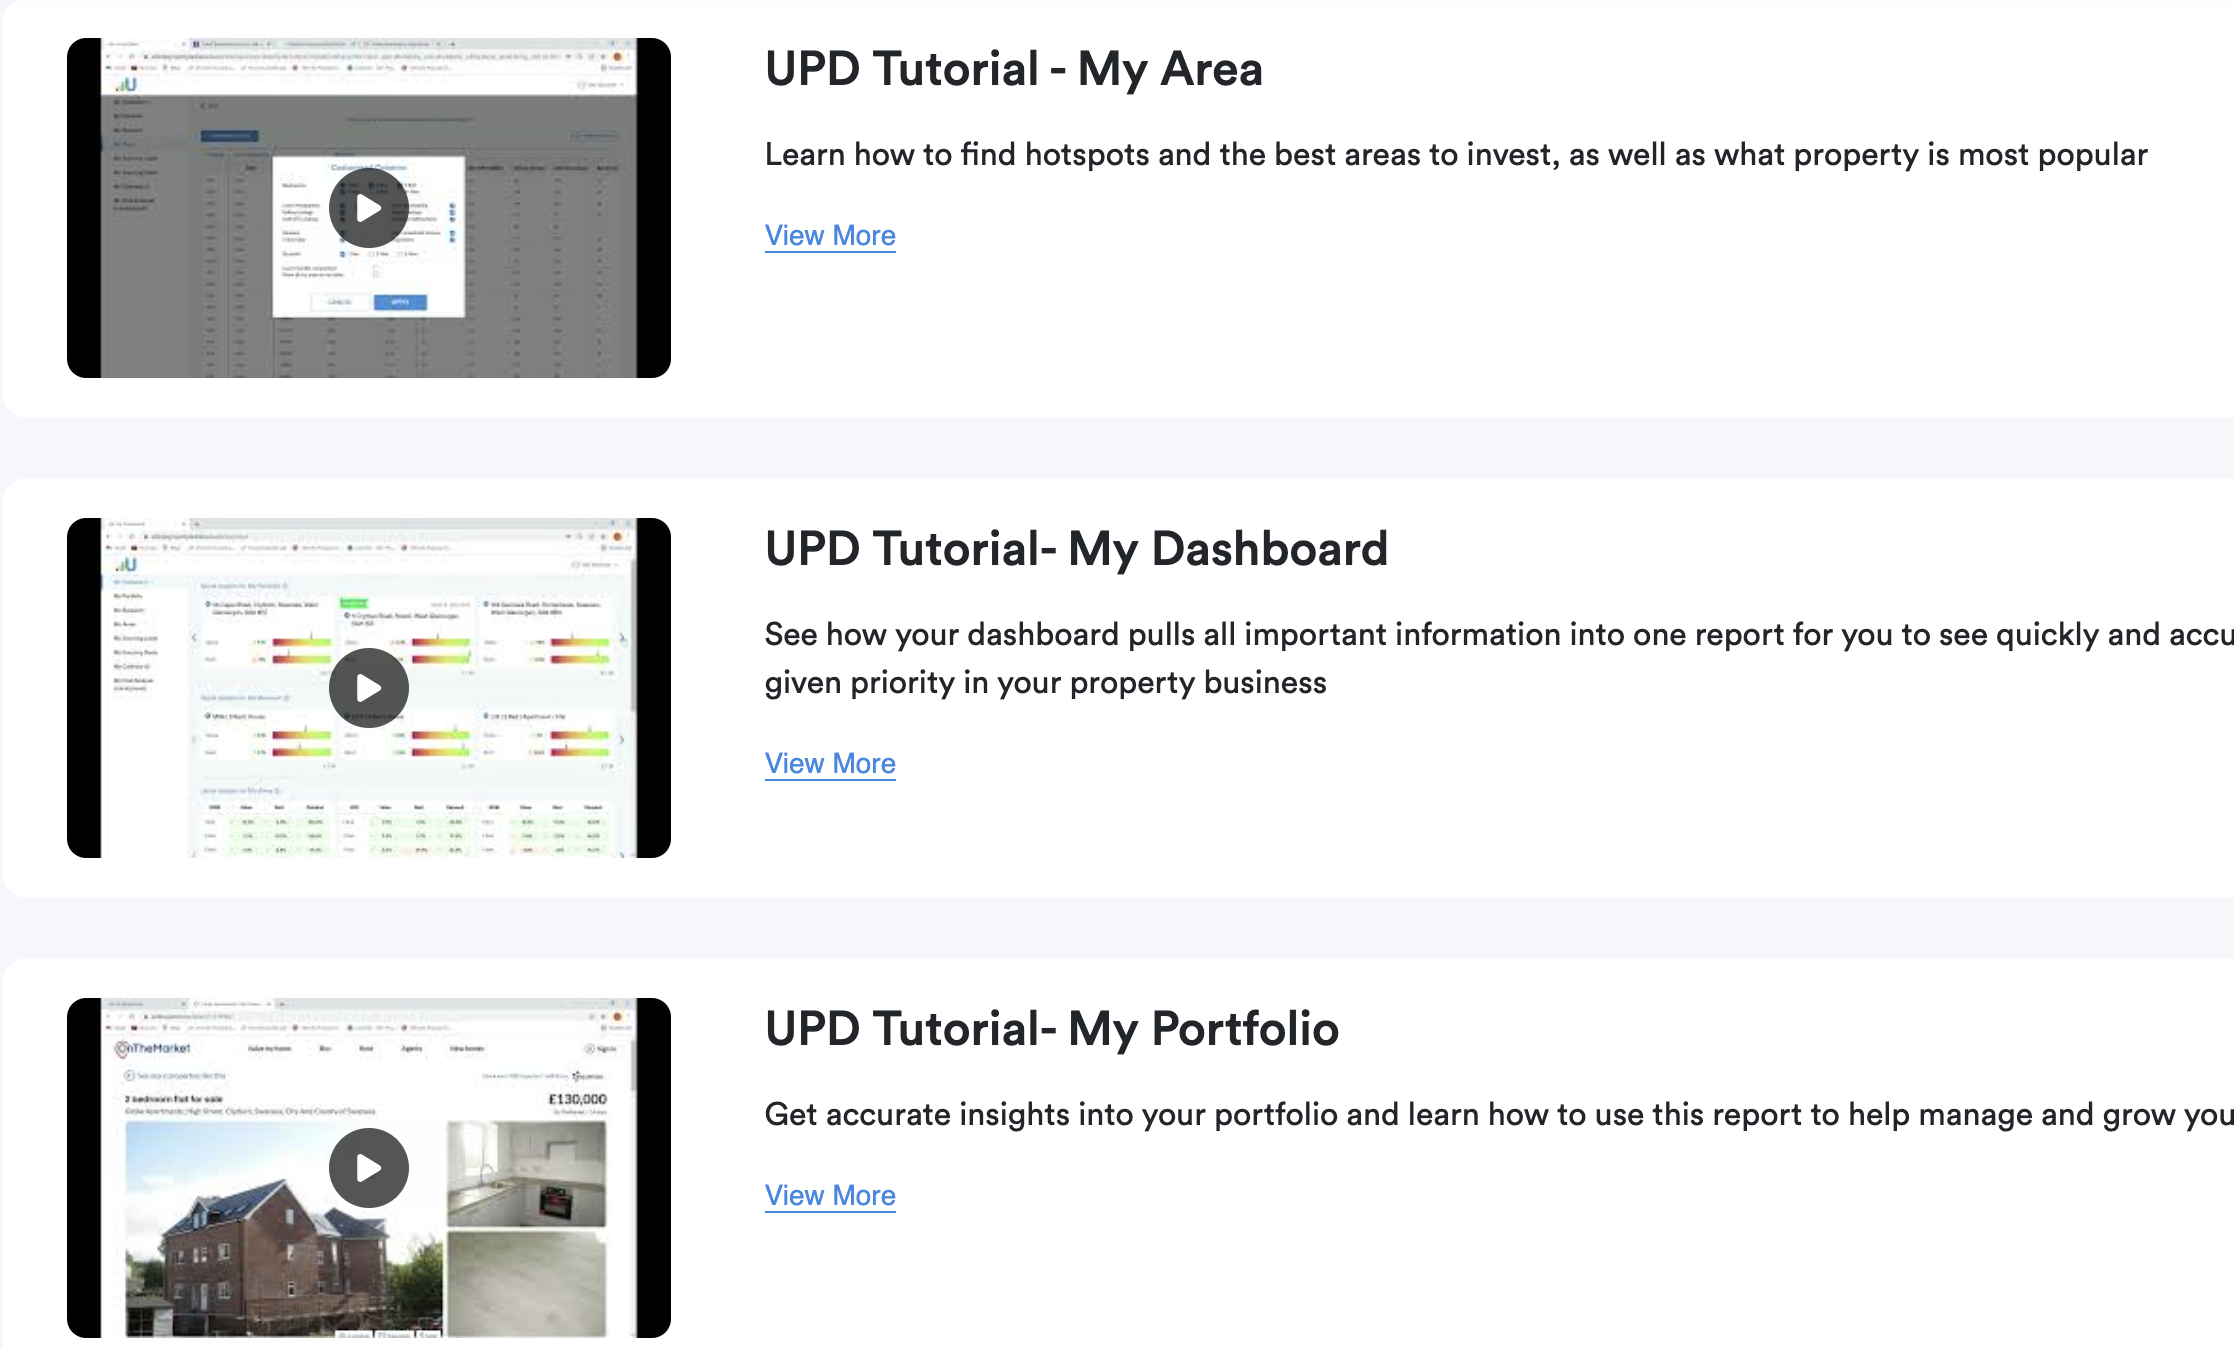Screen dimensions: 2234x1350
Task: Click a colored value gauge in the Dashboard thumbnail
Action: click(x=300, y=642)
